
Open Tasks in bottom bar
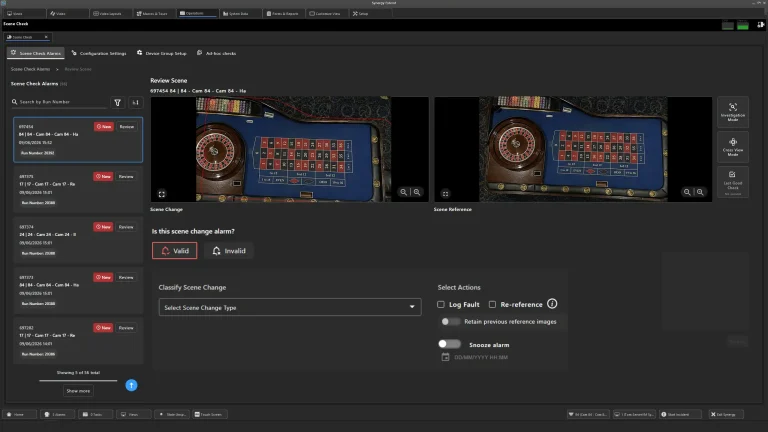click(x=96, y=414)
